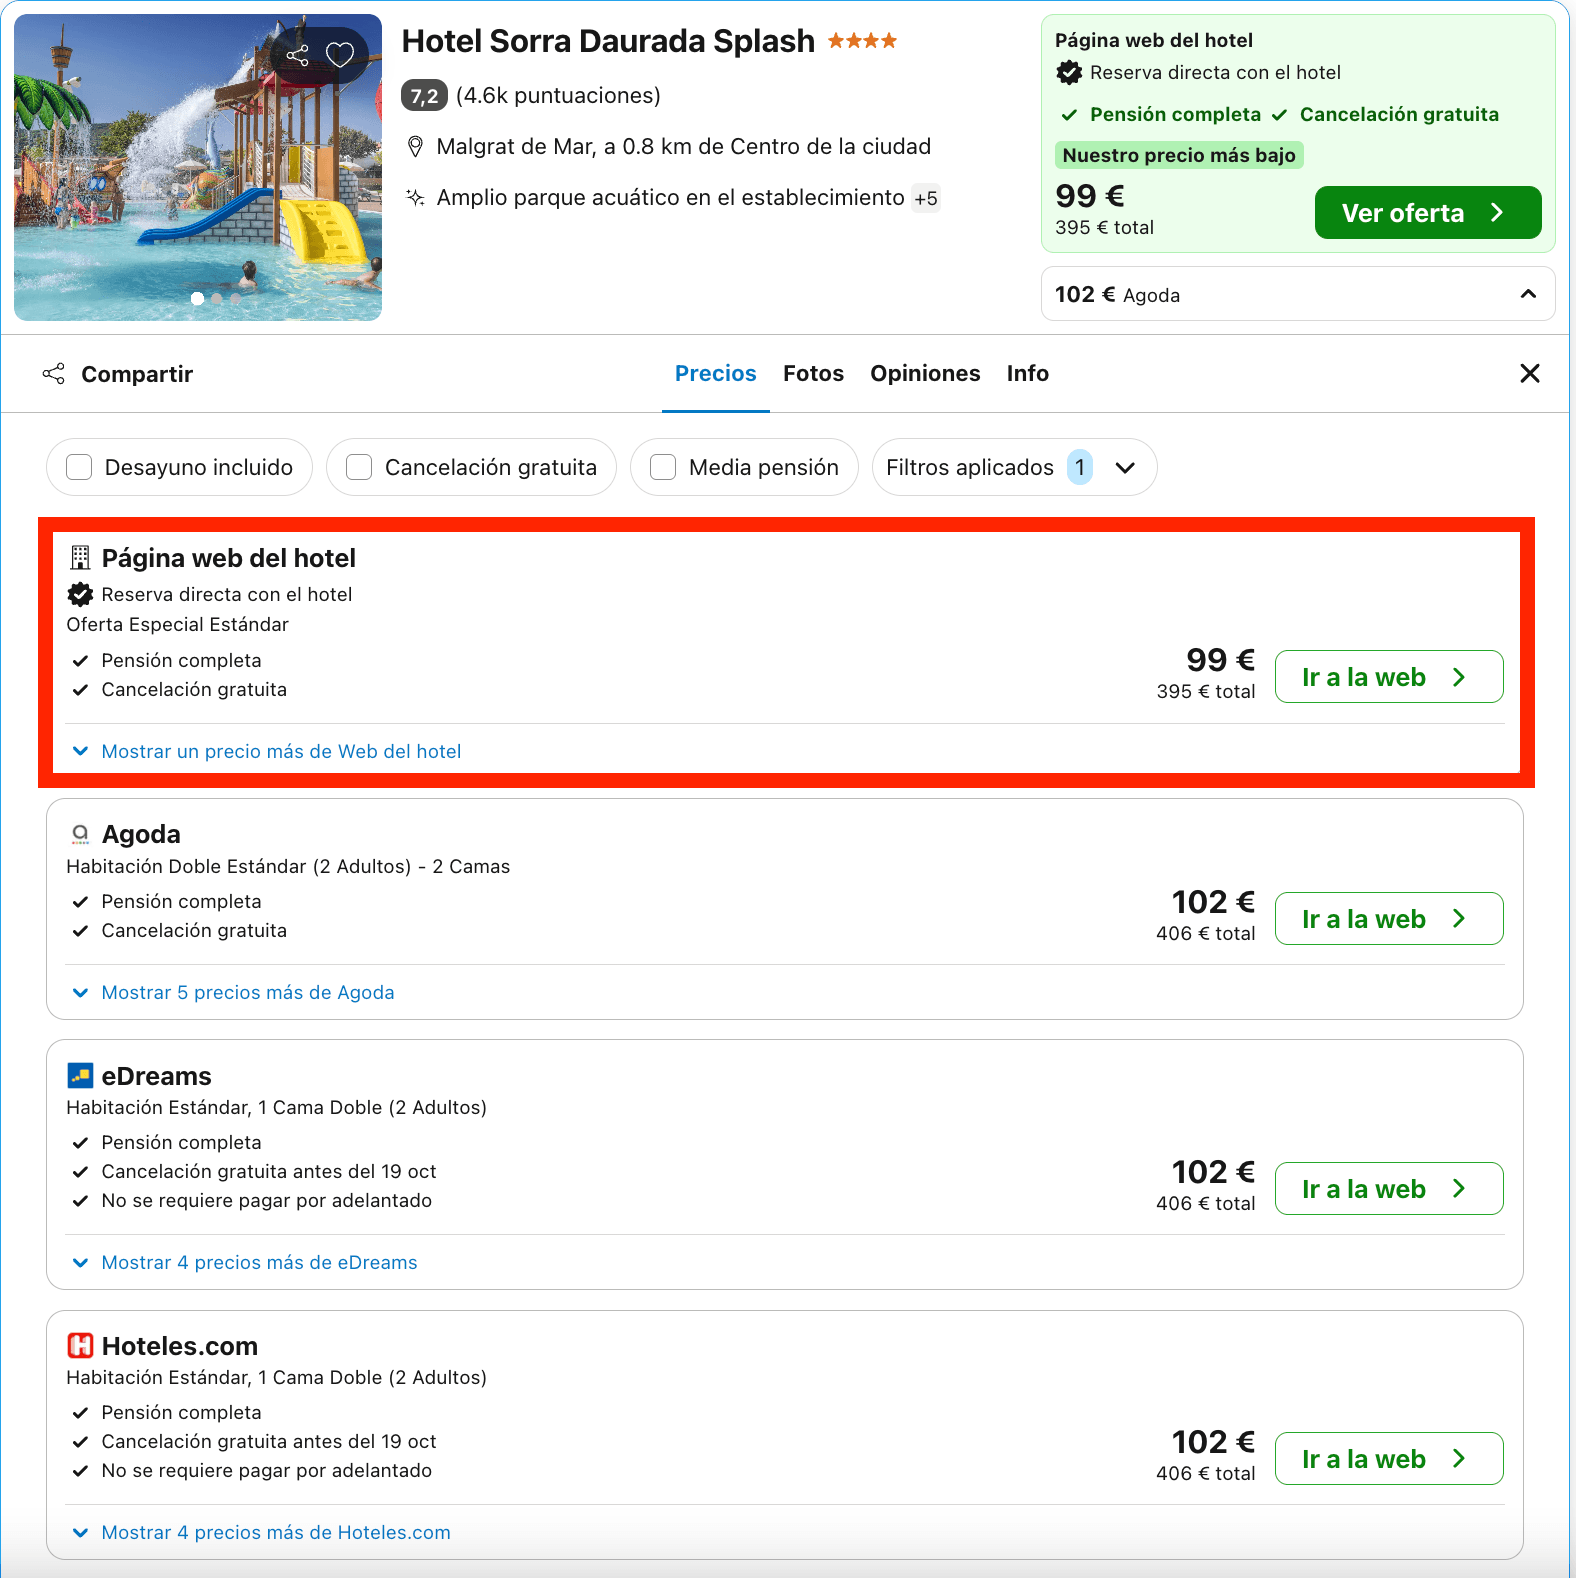Click the location pin icon near Malgrat de Mar
This screenshot has height=1578, width=1576.
[x=416, y=147]
